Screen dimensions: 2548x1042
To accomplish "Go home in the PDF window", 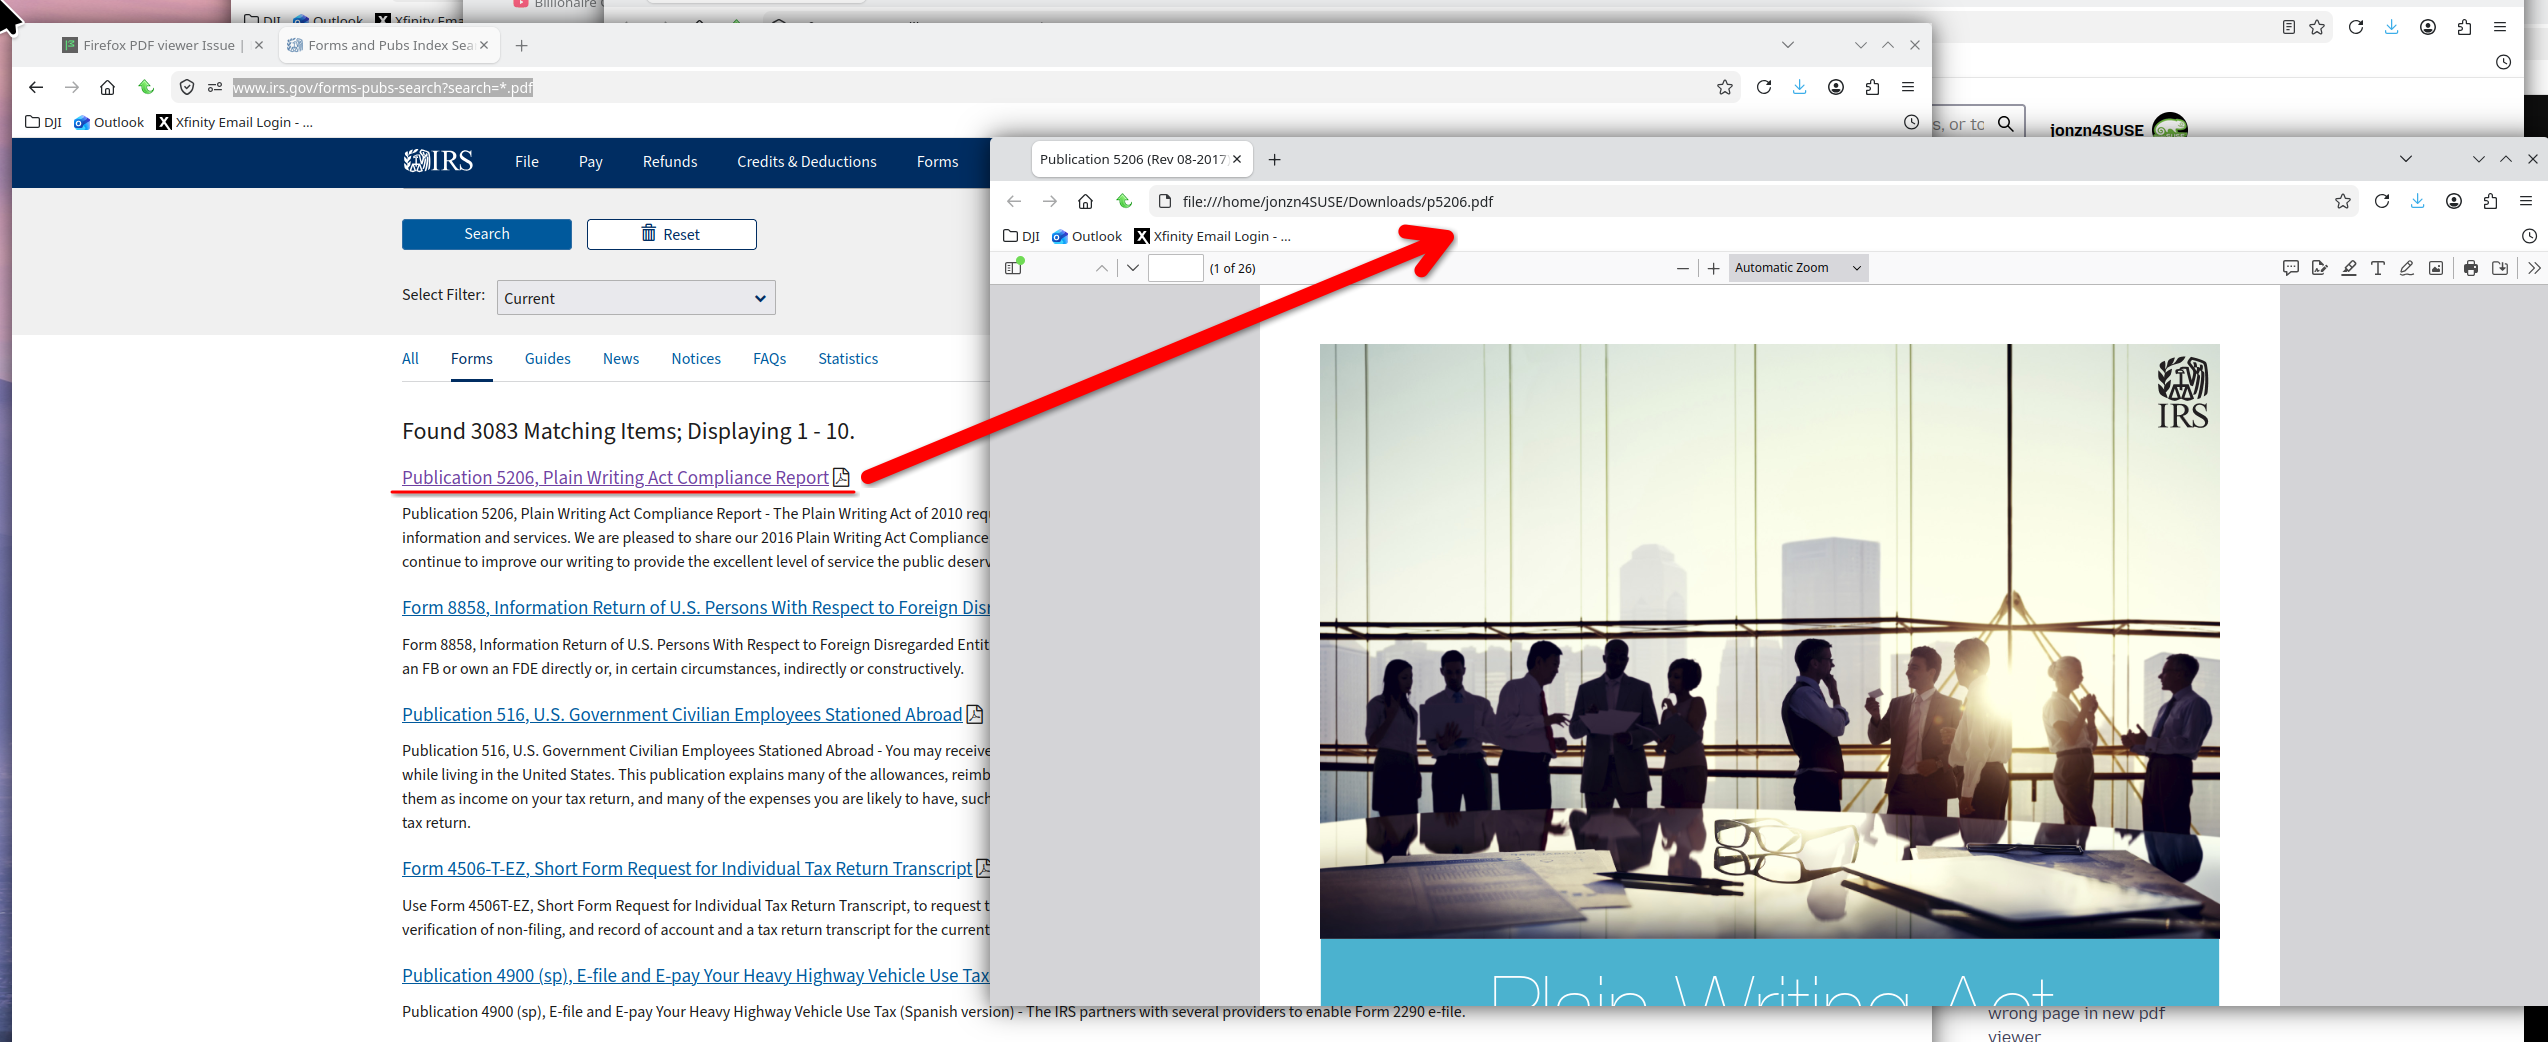I will coord(1085,201).
